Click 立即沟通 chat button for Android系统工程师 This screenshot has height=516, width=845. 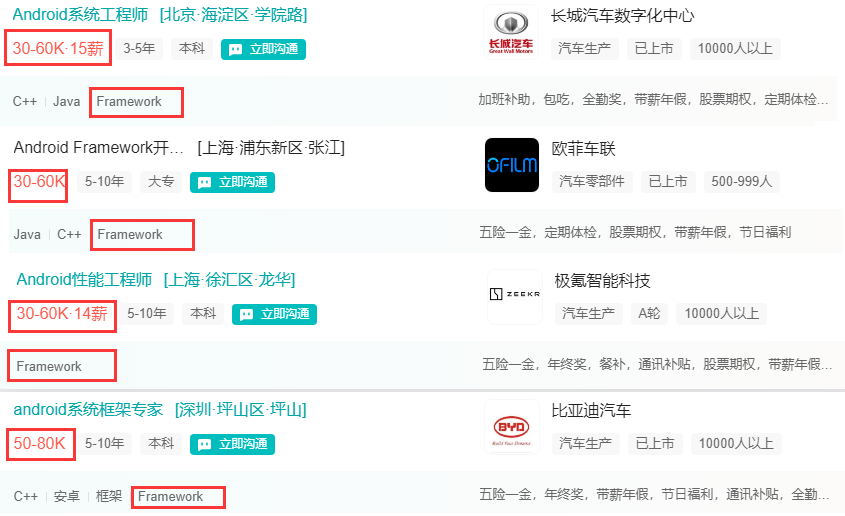264,49
